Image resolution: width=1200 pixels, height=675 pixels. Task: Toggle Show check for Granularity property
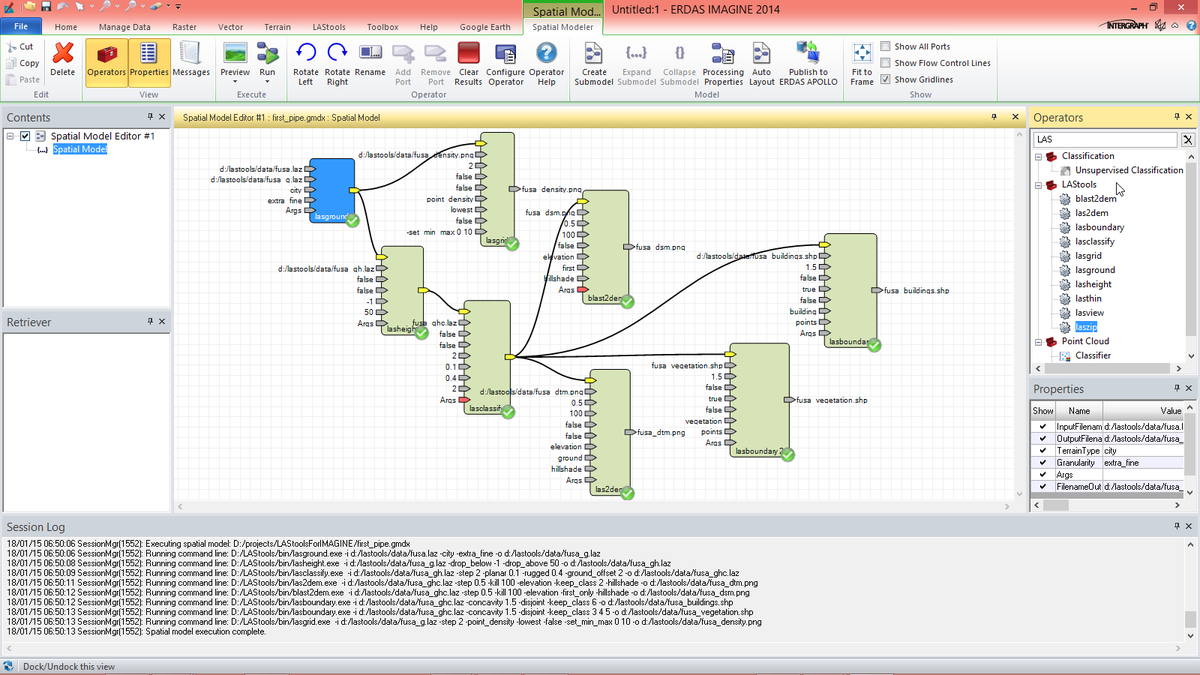coord(1042,462)
